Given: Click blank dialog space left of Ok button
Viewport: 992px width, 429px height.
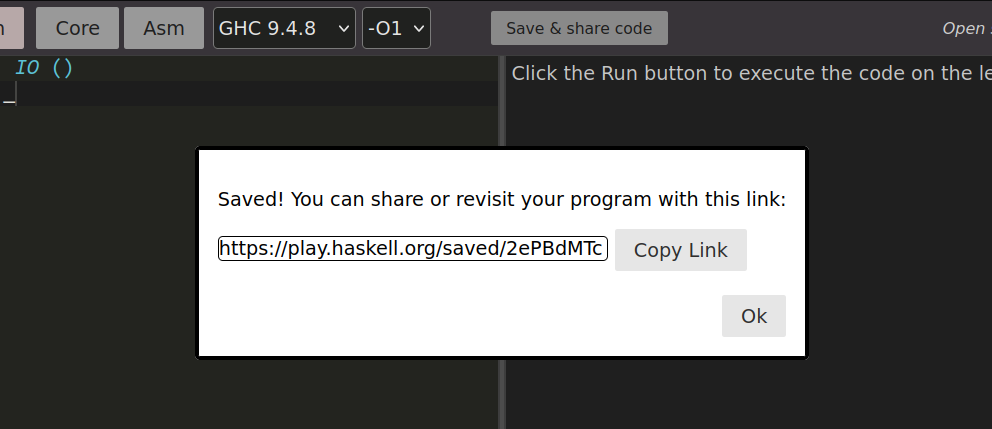Looking at the screenshot, I should click(x=450, y=316).
